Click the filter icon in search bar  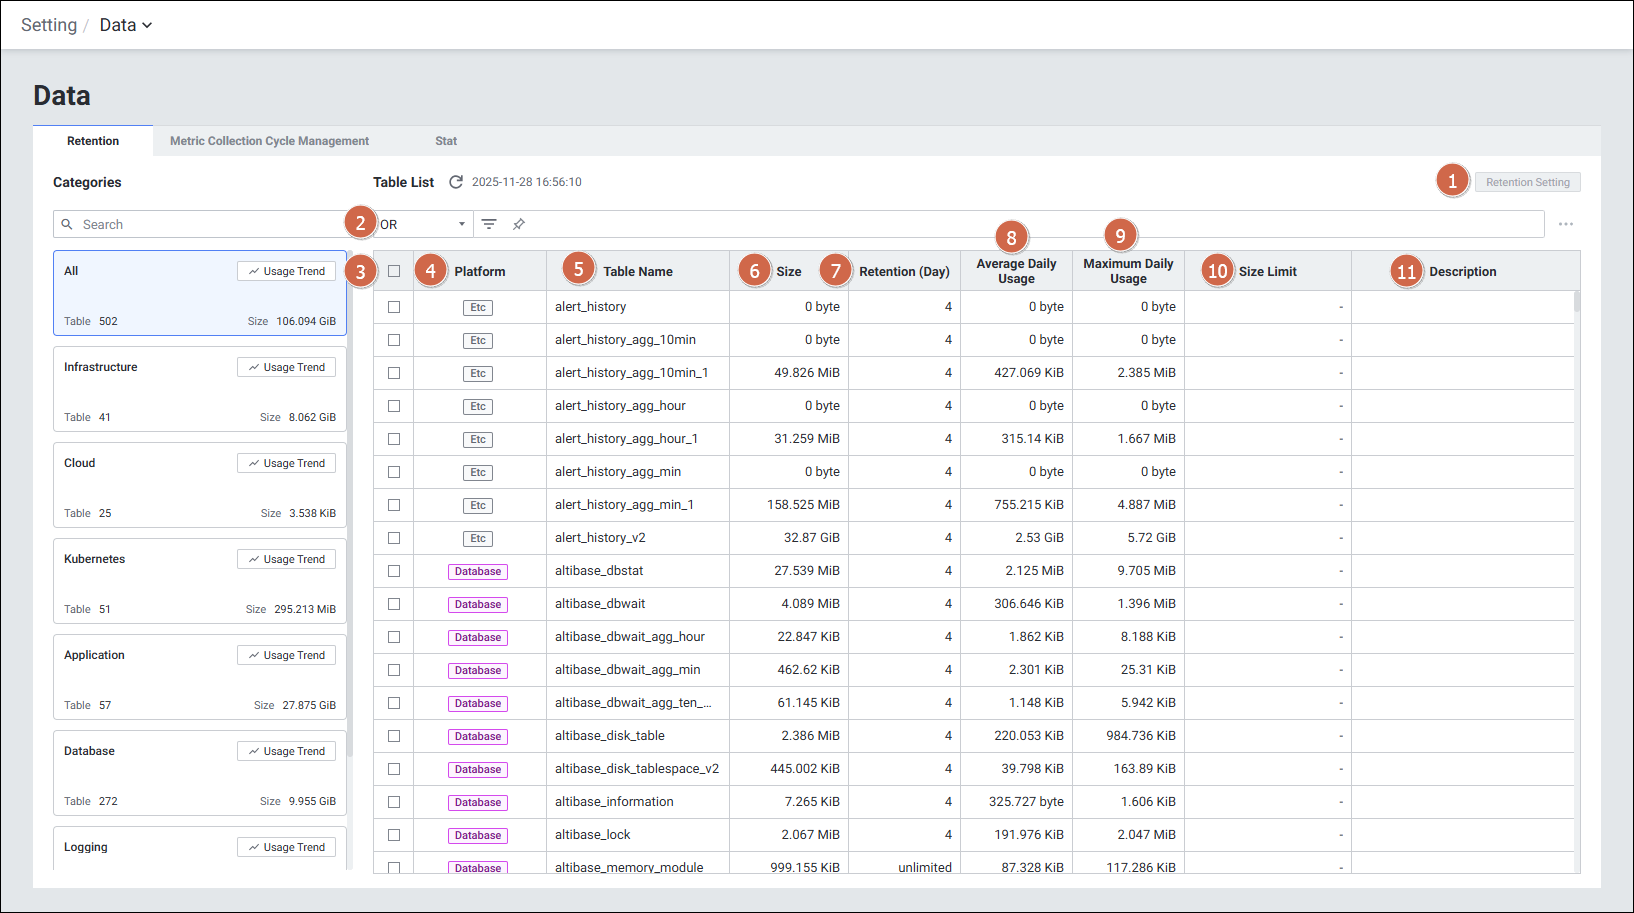[x=489, y=224]
